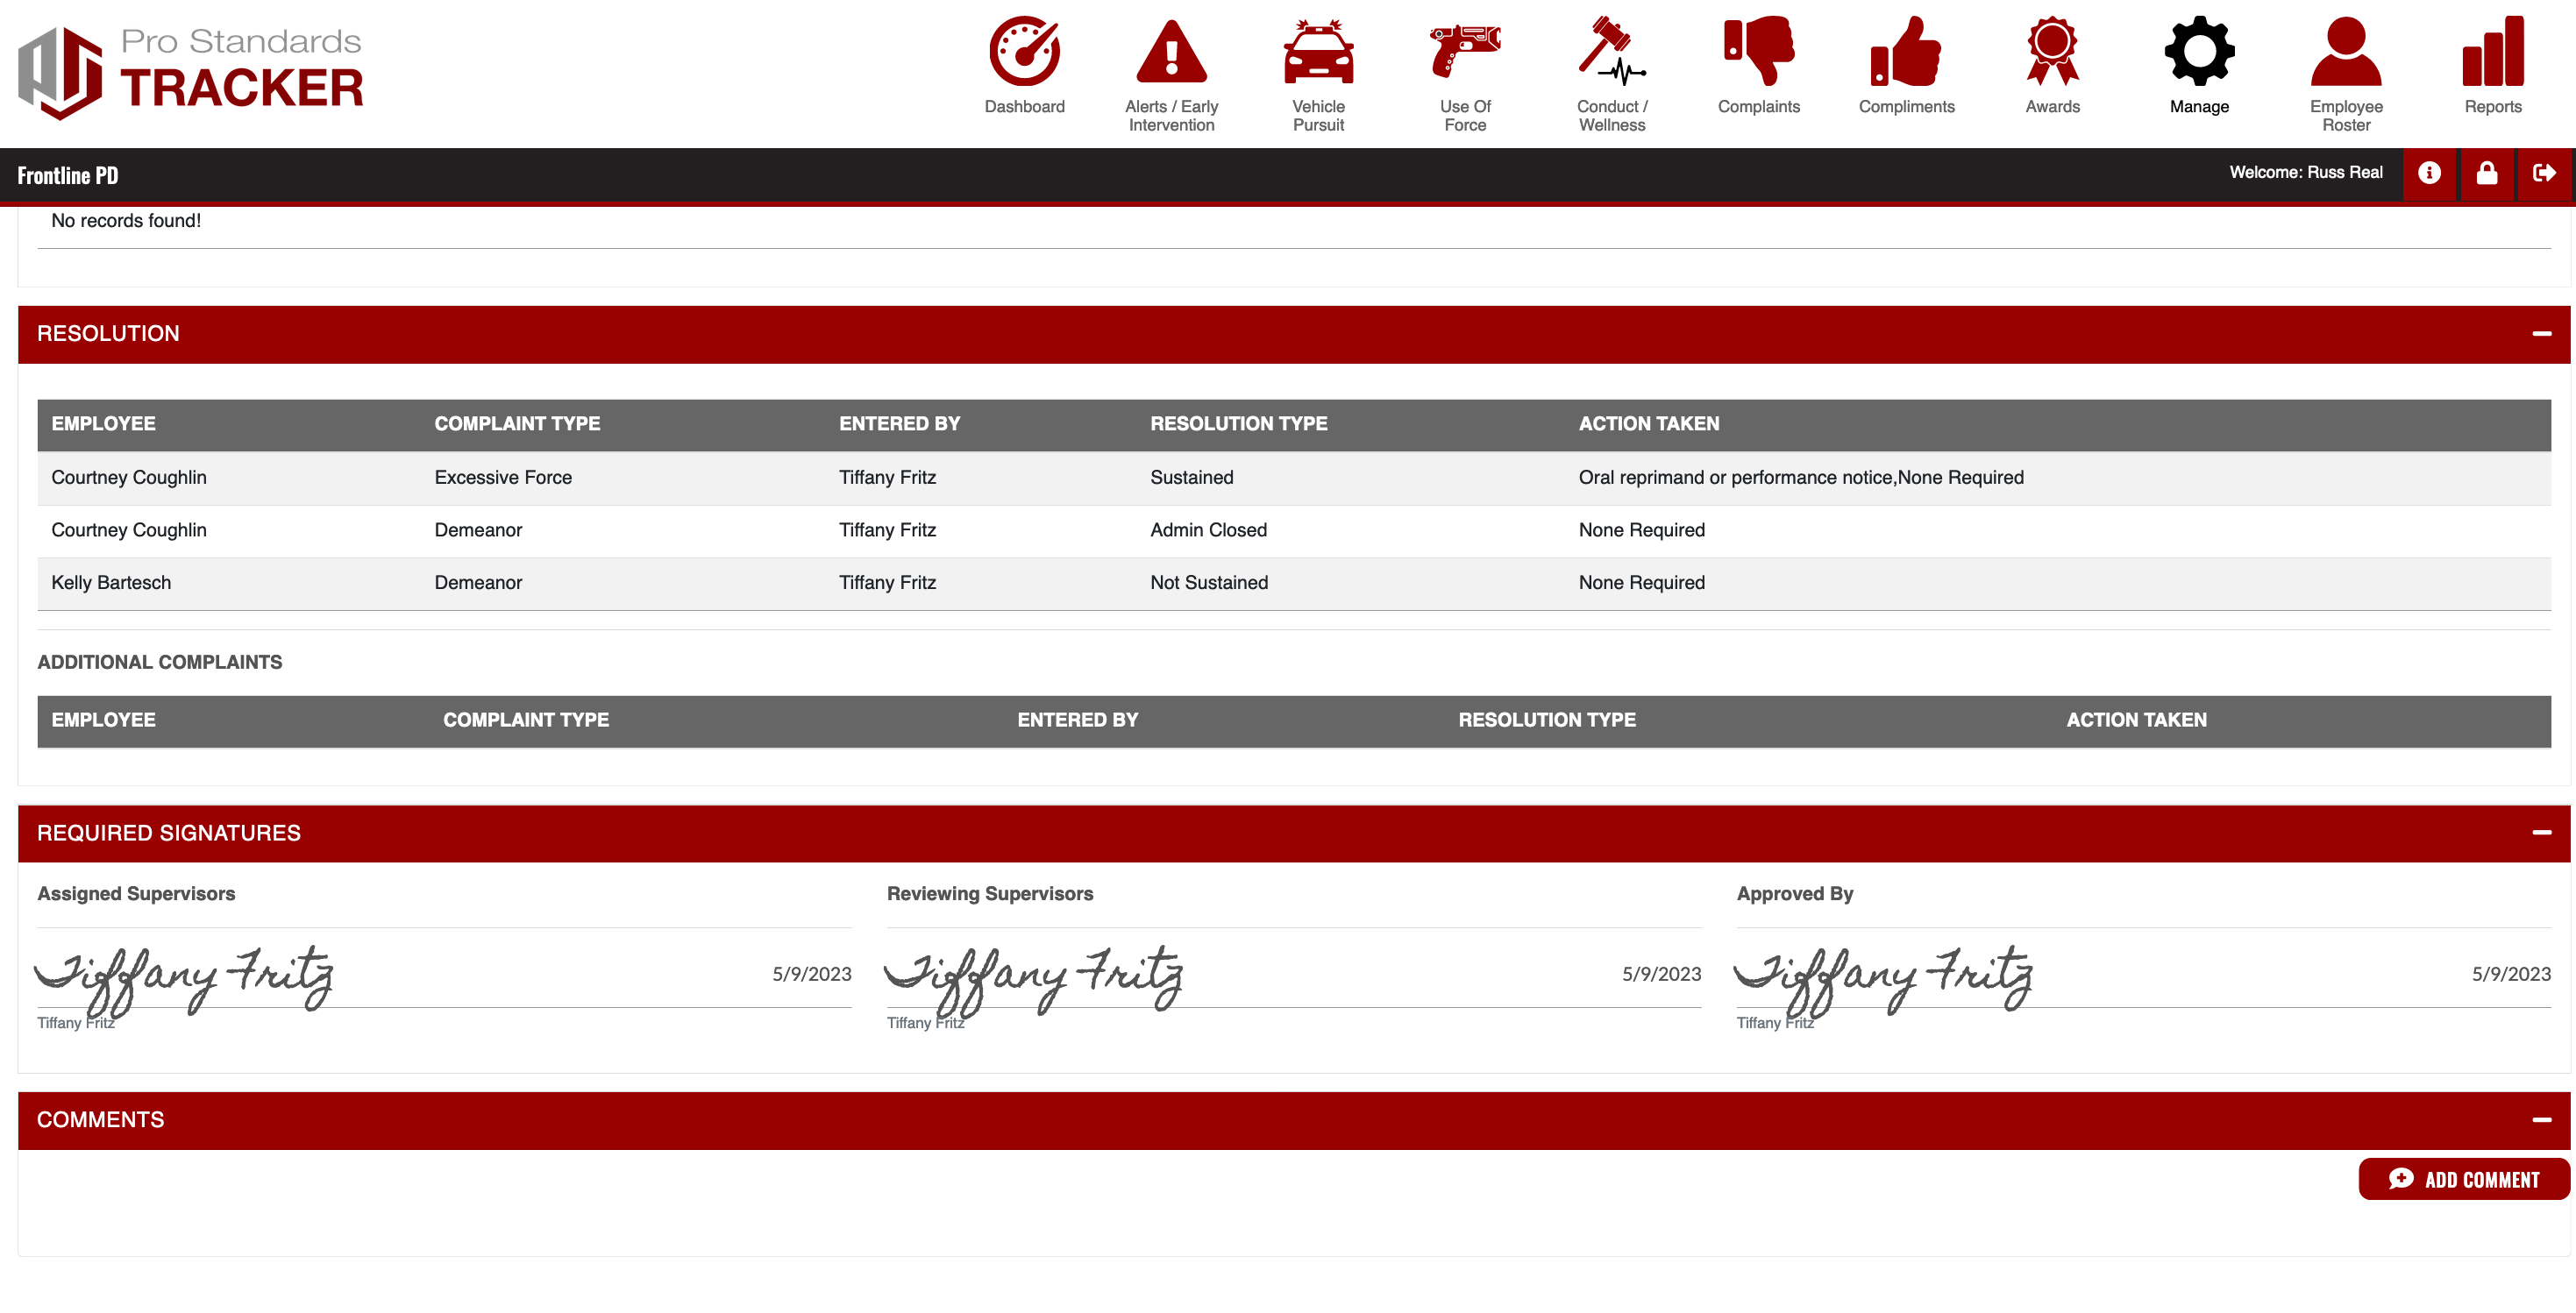Click the logout arrow icon
Screen dimensions: 2576x1313
click(x=2544, y=173)
